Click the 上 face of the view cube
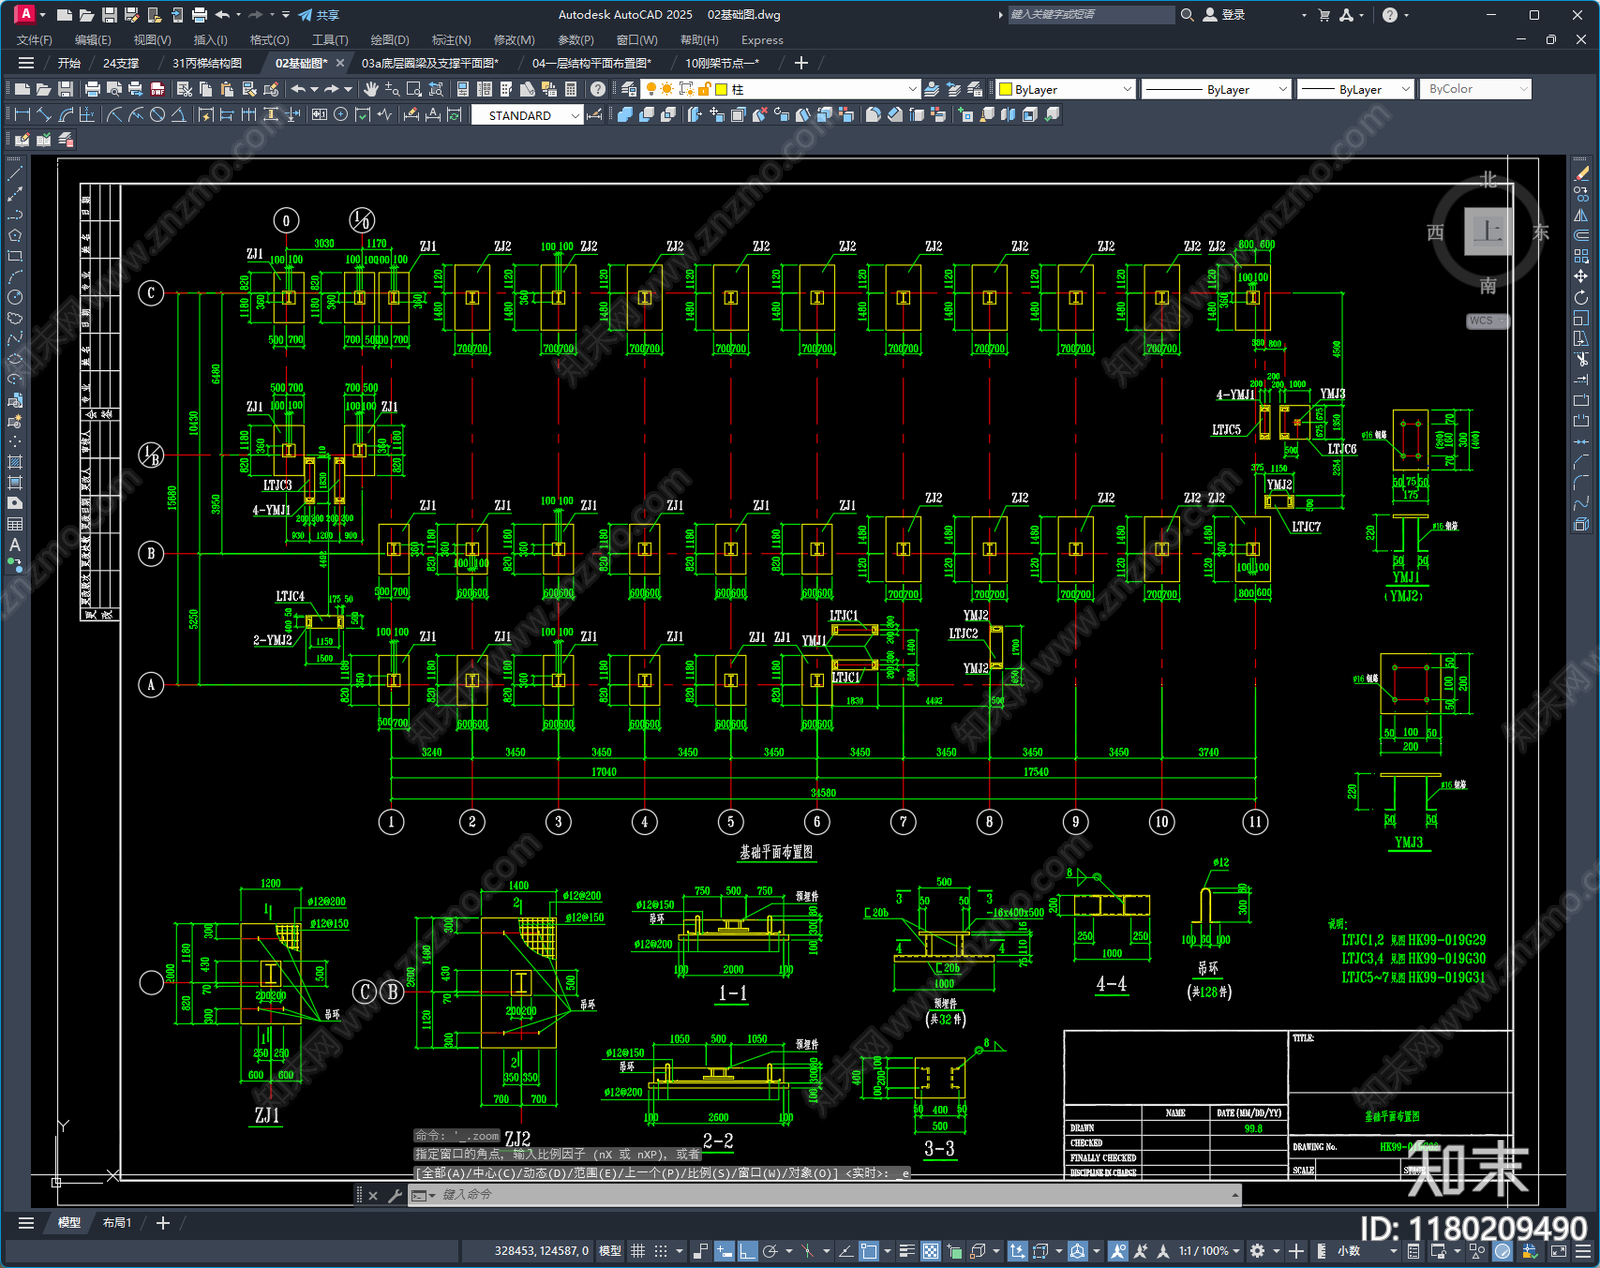Screen dimensions: 1600x1268 coord(1489,232)
